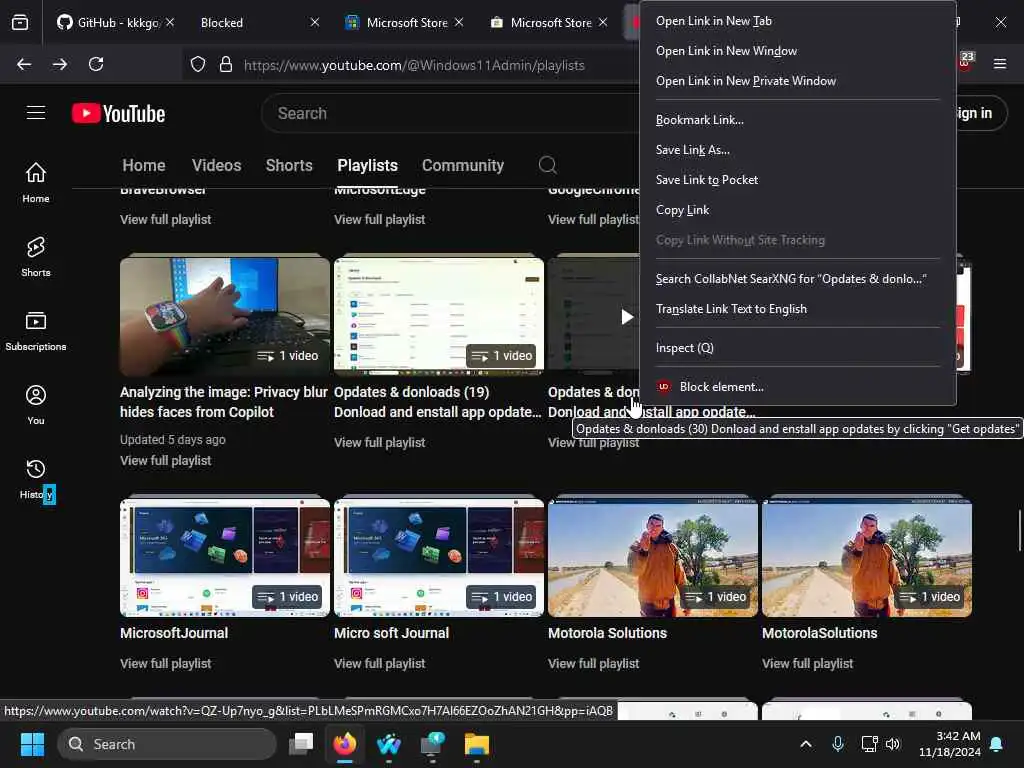Open the tracking protection shield icon
Viewport: 1024px width, 768px height.
point(198,64)
